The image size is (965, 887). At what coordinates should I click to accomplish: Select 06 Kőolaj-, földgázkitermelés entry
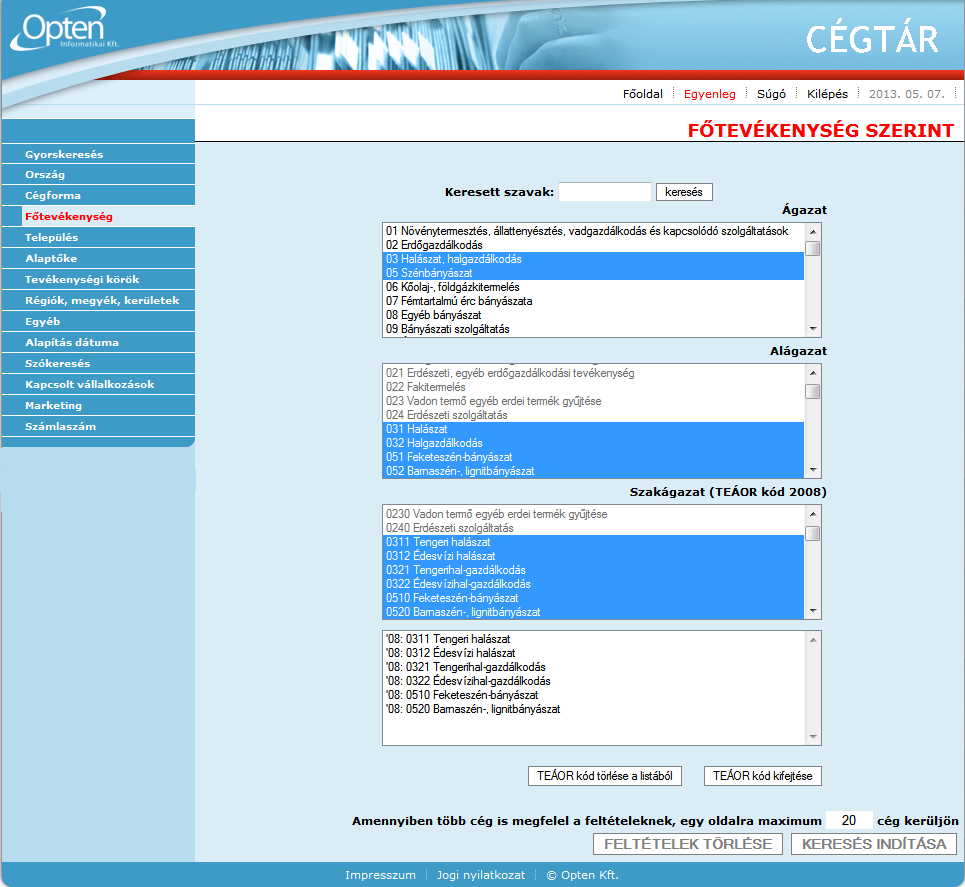593,287
